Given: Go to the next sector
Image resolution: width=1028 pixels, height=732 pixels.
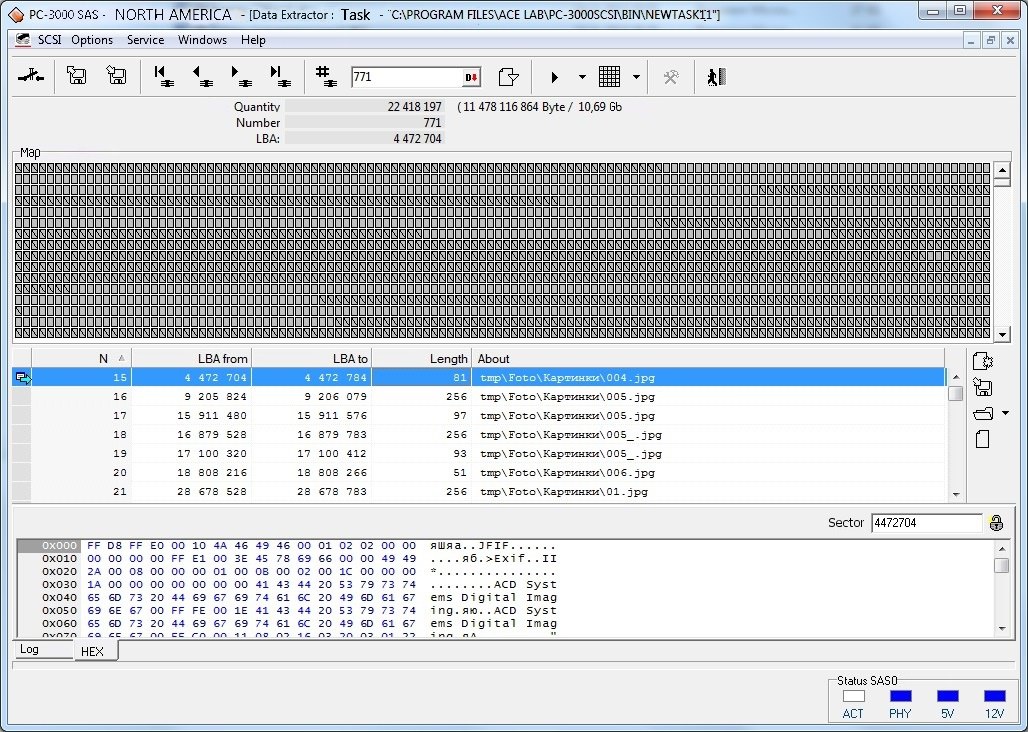Looking at the screenshot, I should click(x=241, y=77).
